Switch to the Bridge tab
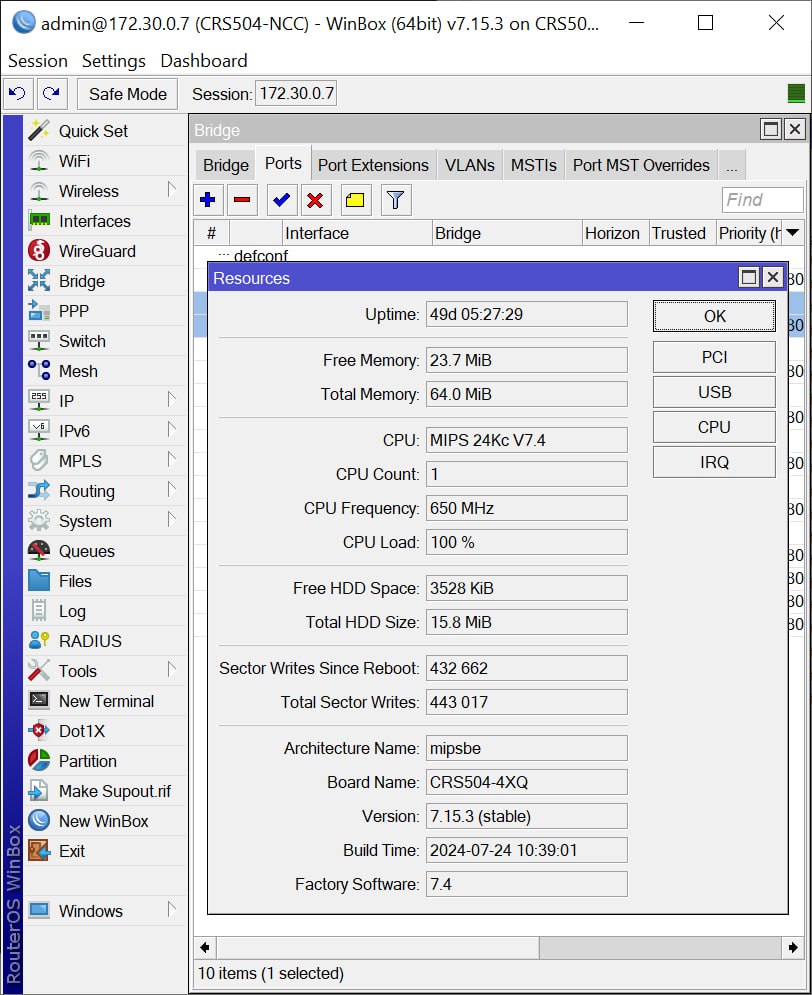 click(226, 165)
